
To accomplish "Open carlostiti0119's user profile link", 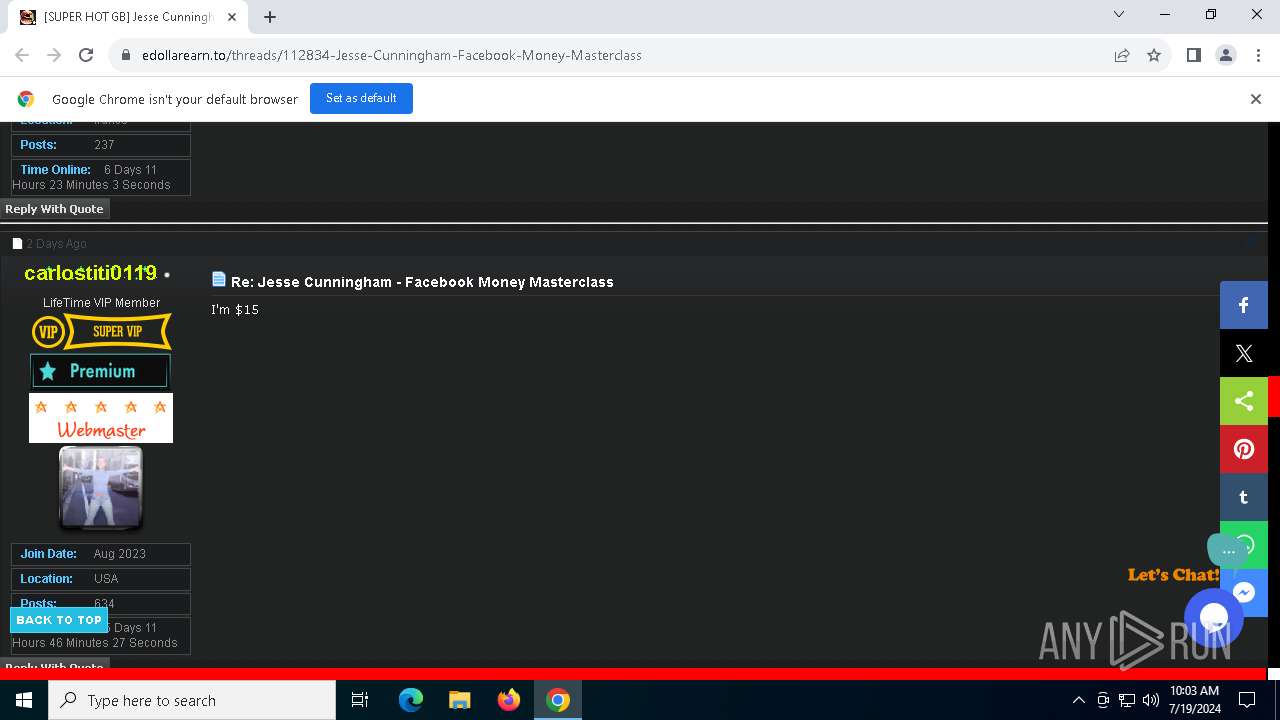I will pos(90,273).
